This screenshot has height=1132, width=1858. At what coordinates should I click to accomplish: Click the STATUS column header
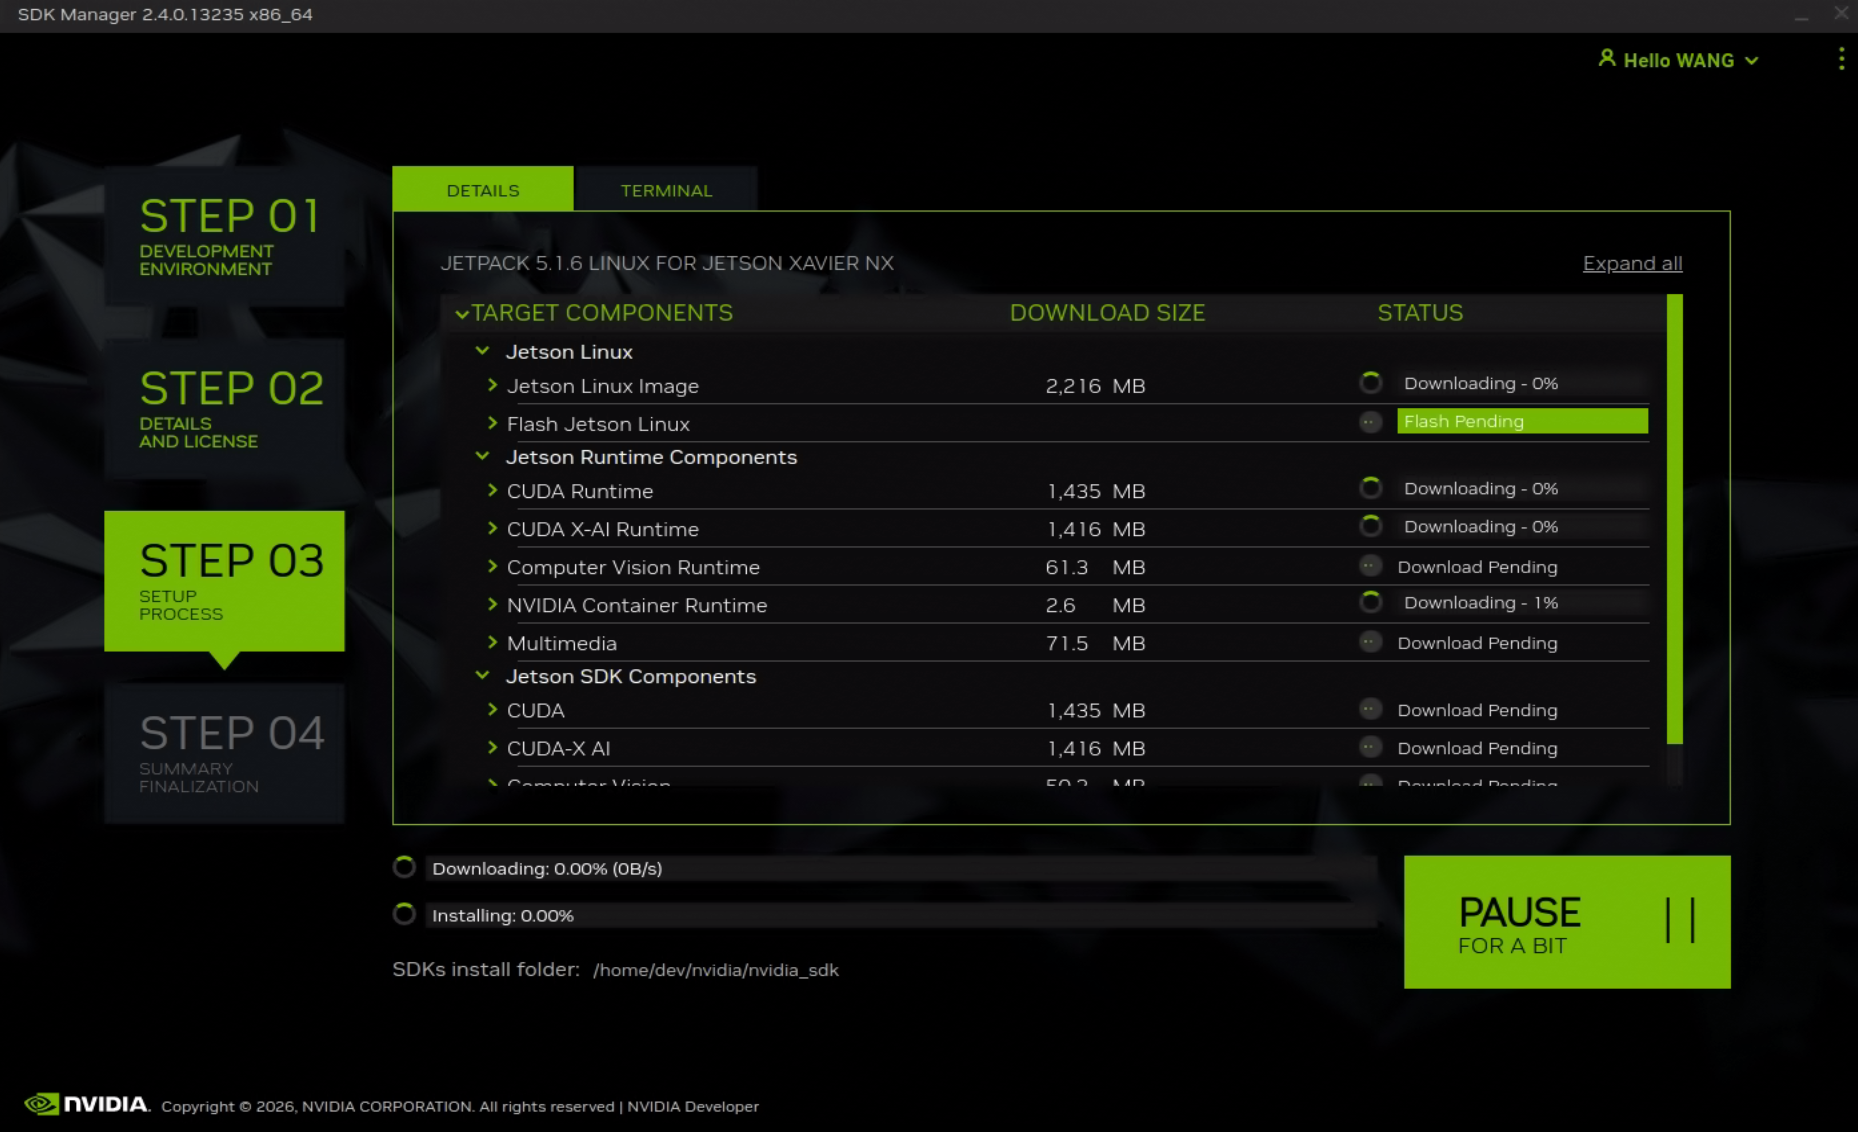(x=1420, y=312)
